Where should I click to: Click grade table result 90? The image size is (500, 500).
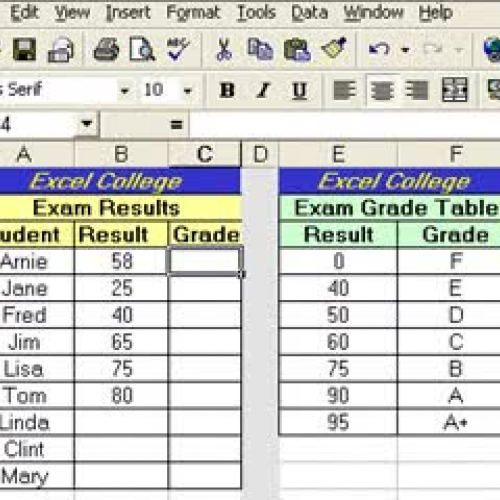(338, 396)
